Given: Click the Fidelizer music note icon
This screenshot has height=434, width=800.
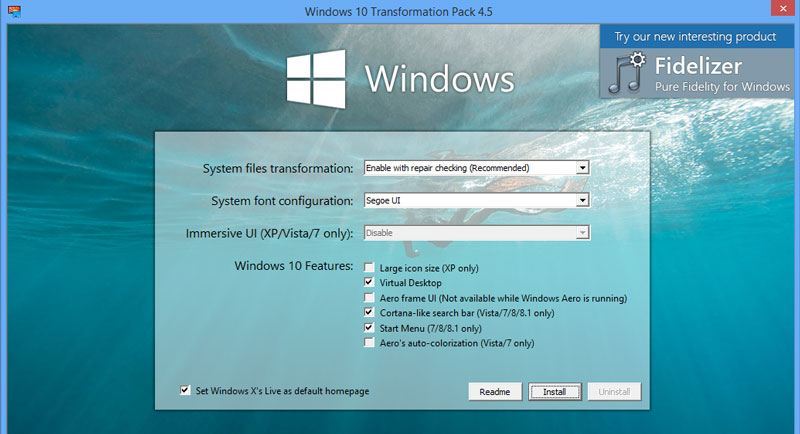Looking at the screenshot, I should click(x=627, y=72).
